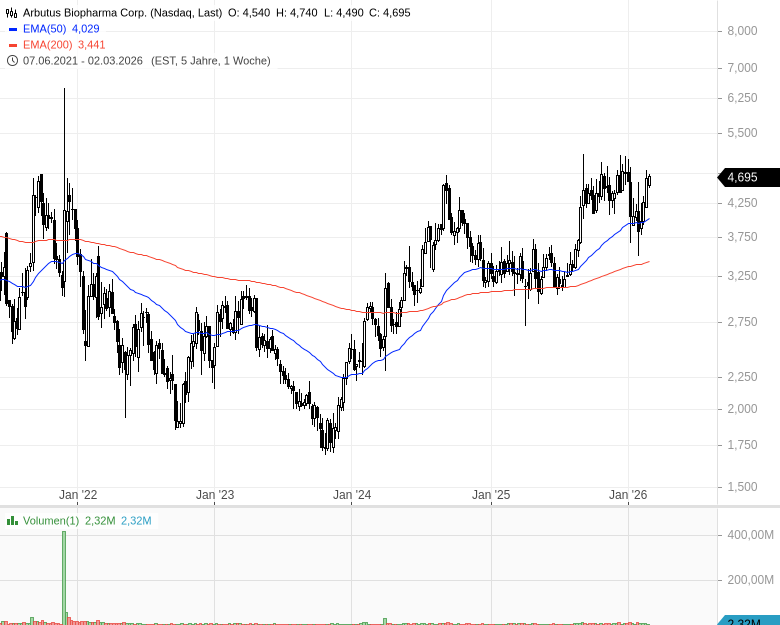Click the (EST, 5 Jahre, 1 Woche) interval text
The image size is (780, 625).
click(210, 60)
